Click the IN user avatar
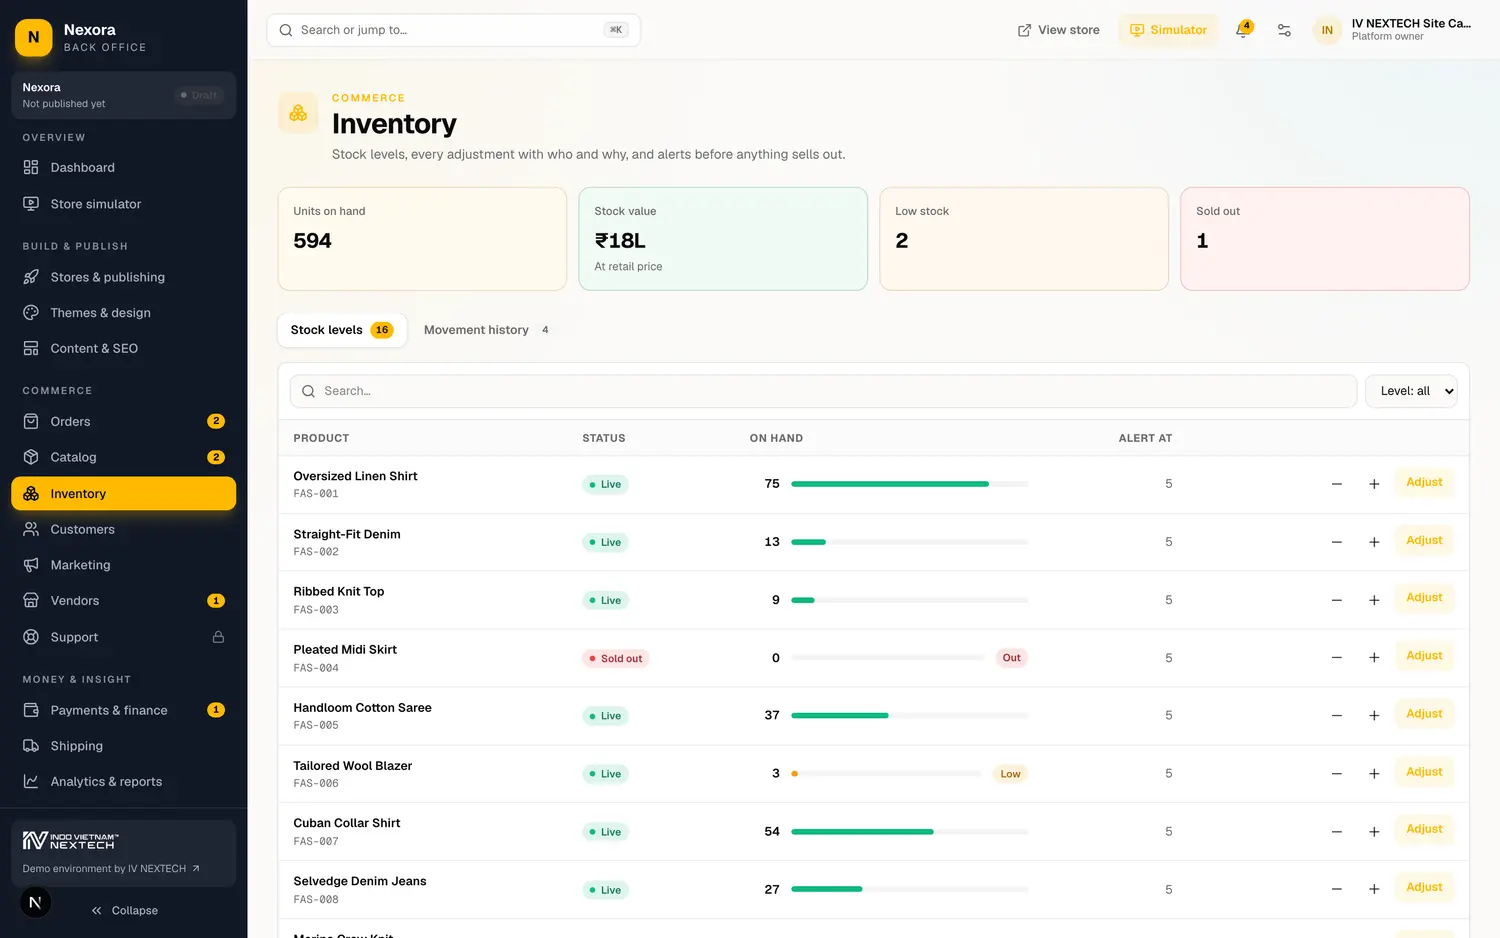This screenshot has height=938, width=1500. pyautogui.click(x=1327, y=30)
